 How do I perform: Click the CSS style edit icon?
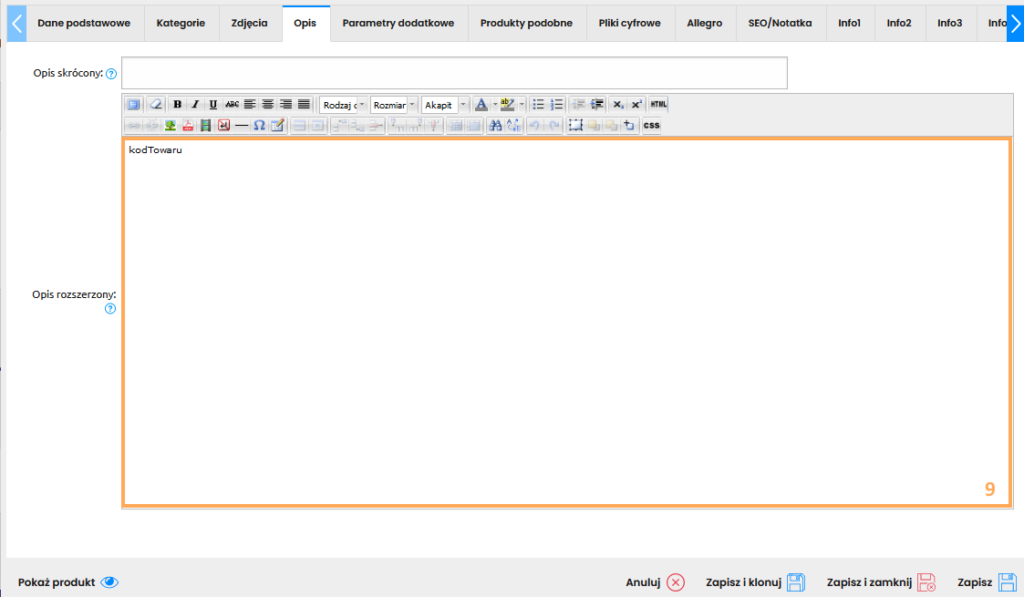[651, 126]
